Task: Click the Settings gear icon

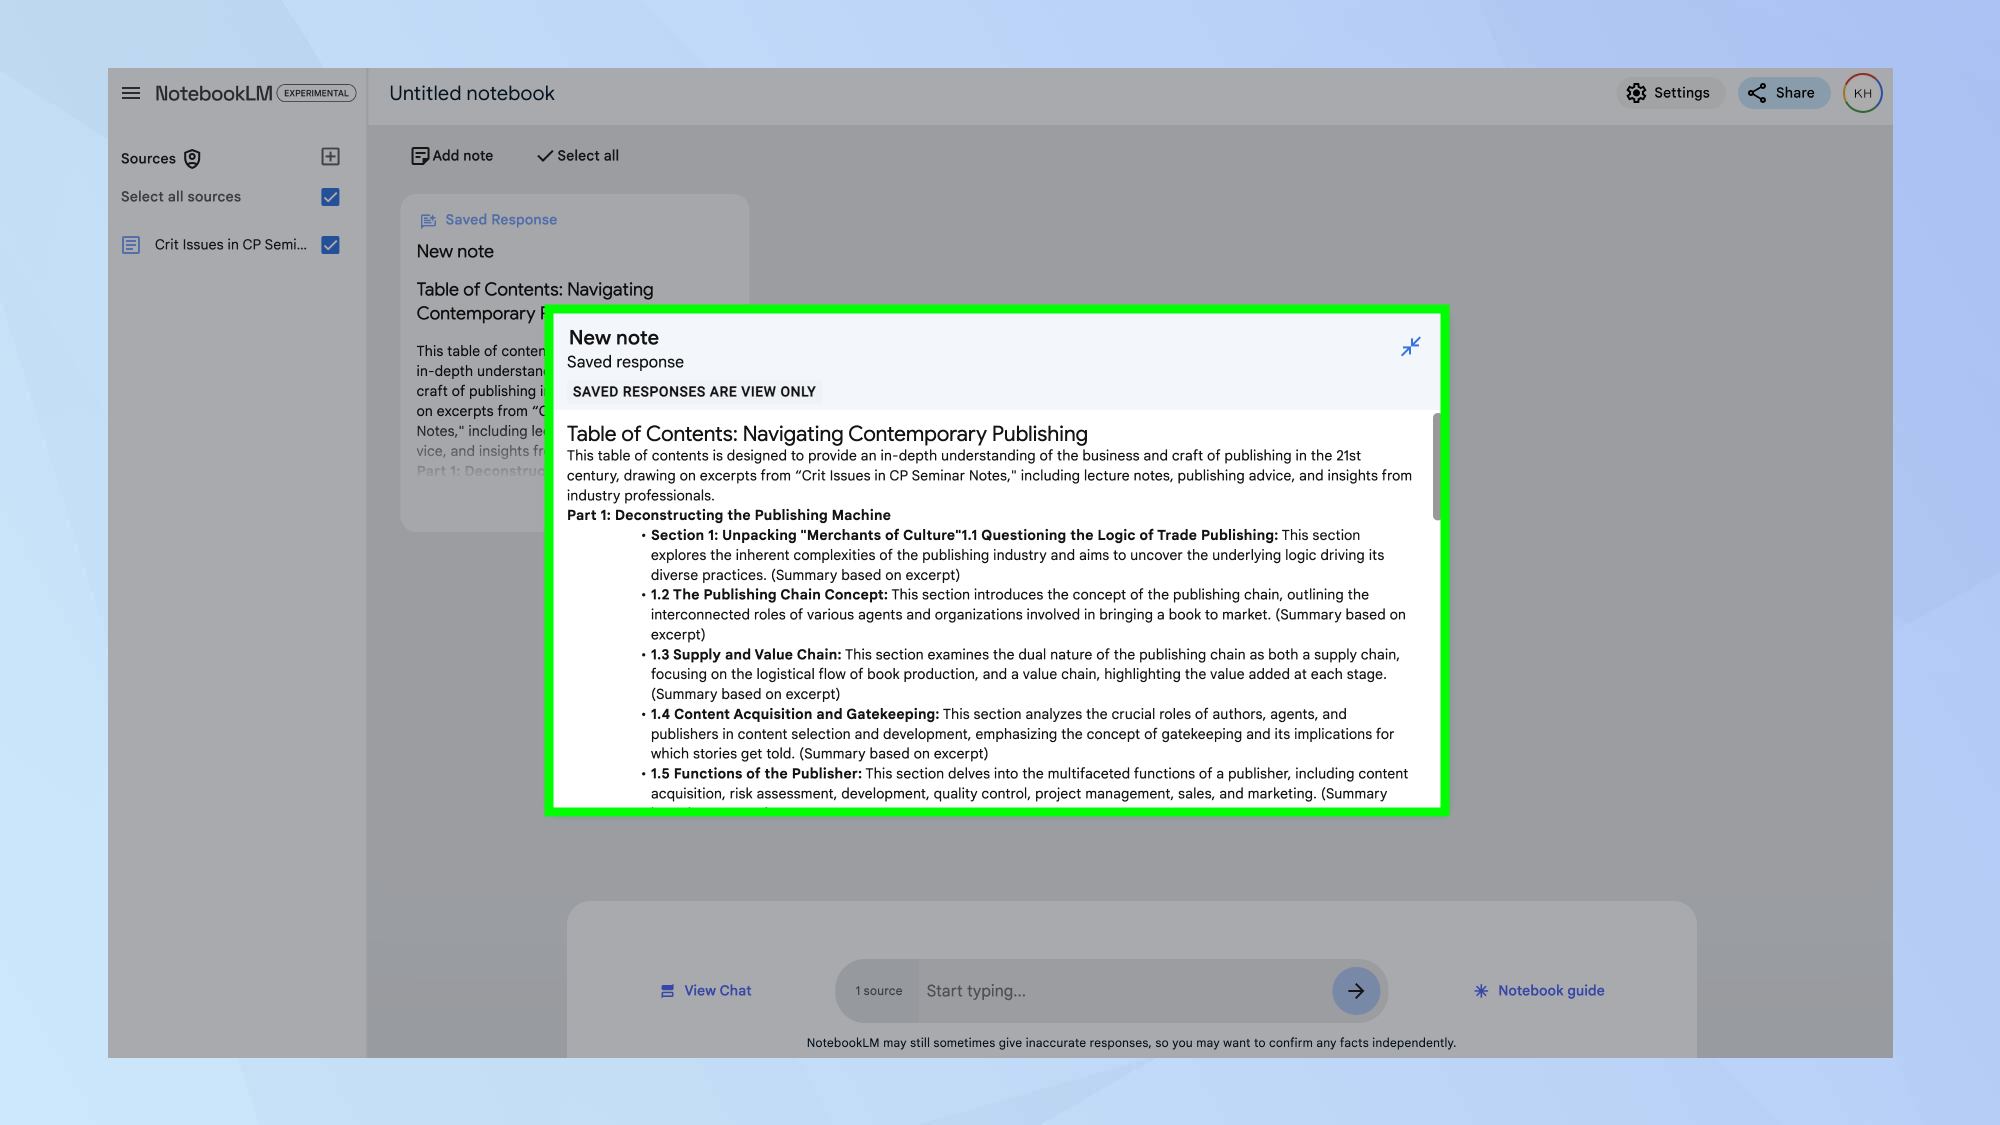Action: pyautogui.click(x=1636, y=93)
